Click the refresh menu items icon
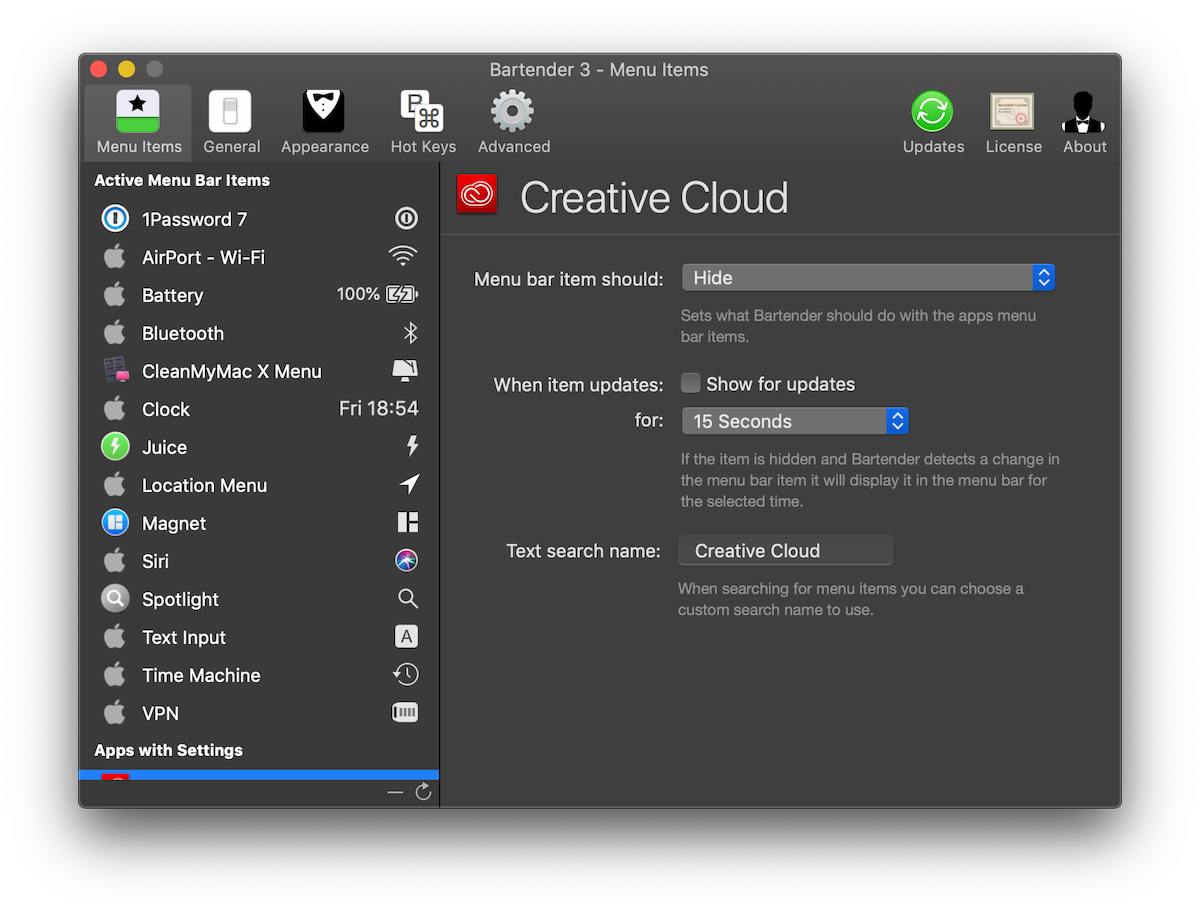The height and width of the screenshot is (912, 1200). pyautogui.click(x=423, y=792)
